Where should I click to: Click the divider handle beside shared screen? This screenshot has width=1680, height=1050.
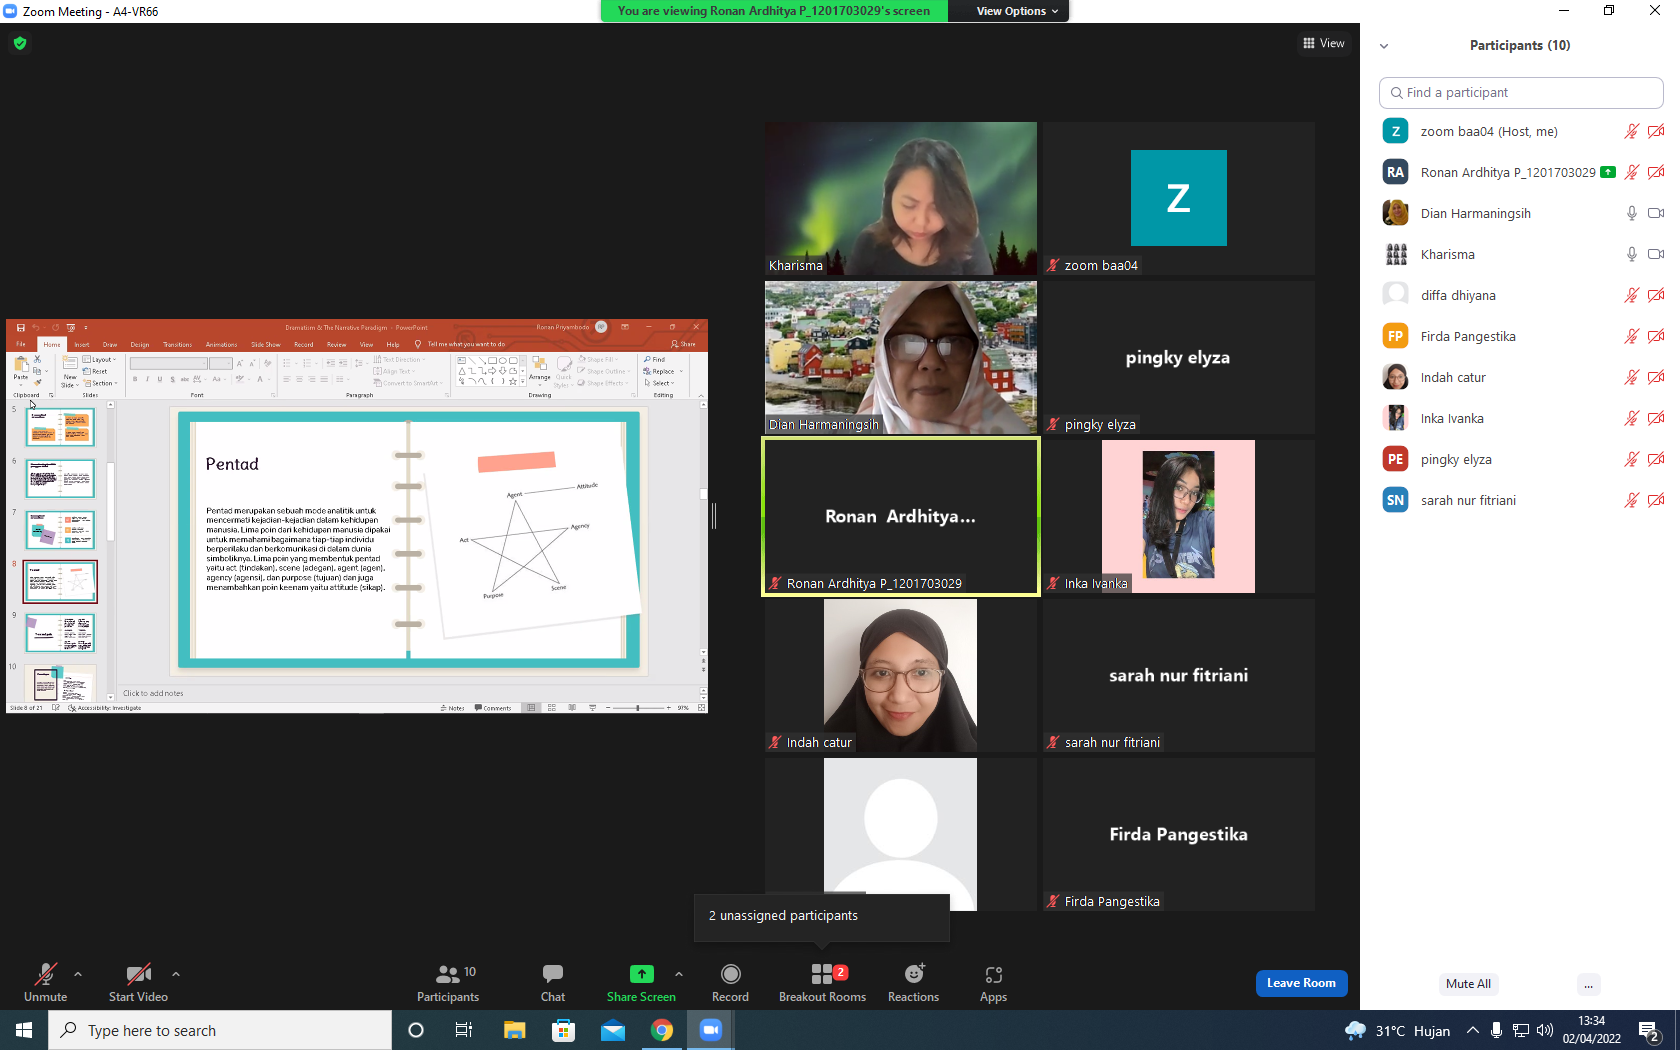click(x=714, y=516)
